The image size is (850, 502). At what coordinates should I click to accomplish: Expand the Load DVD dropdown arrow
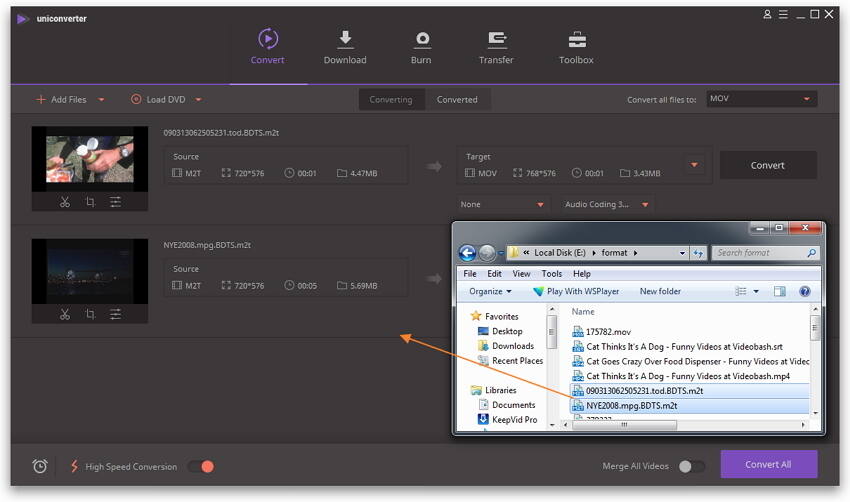(198, 100)
